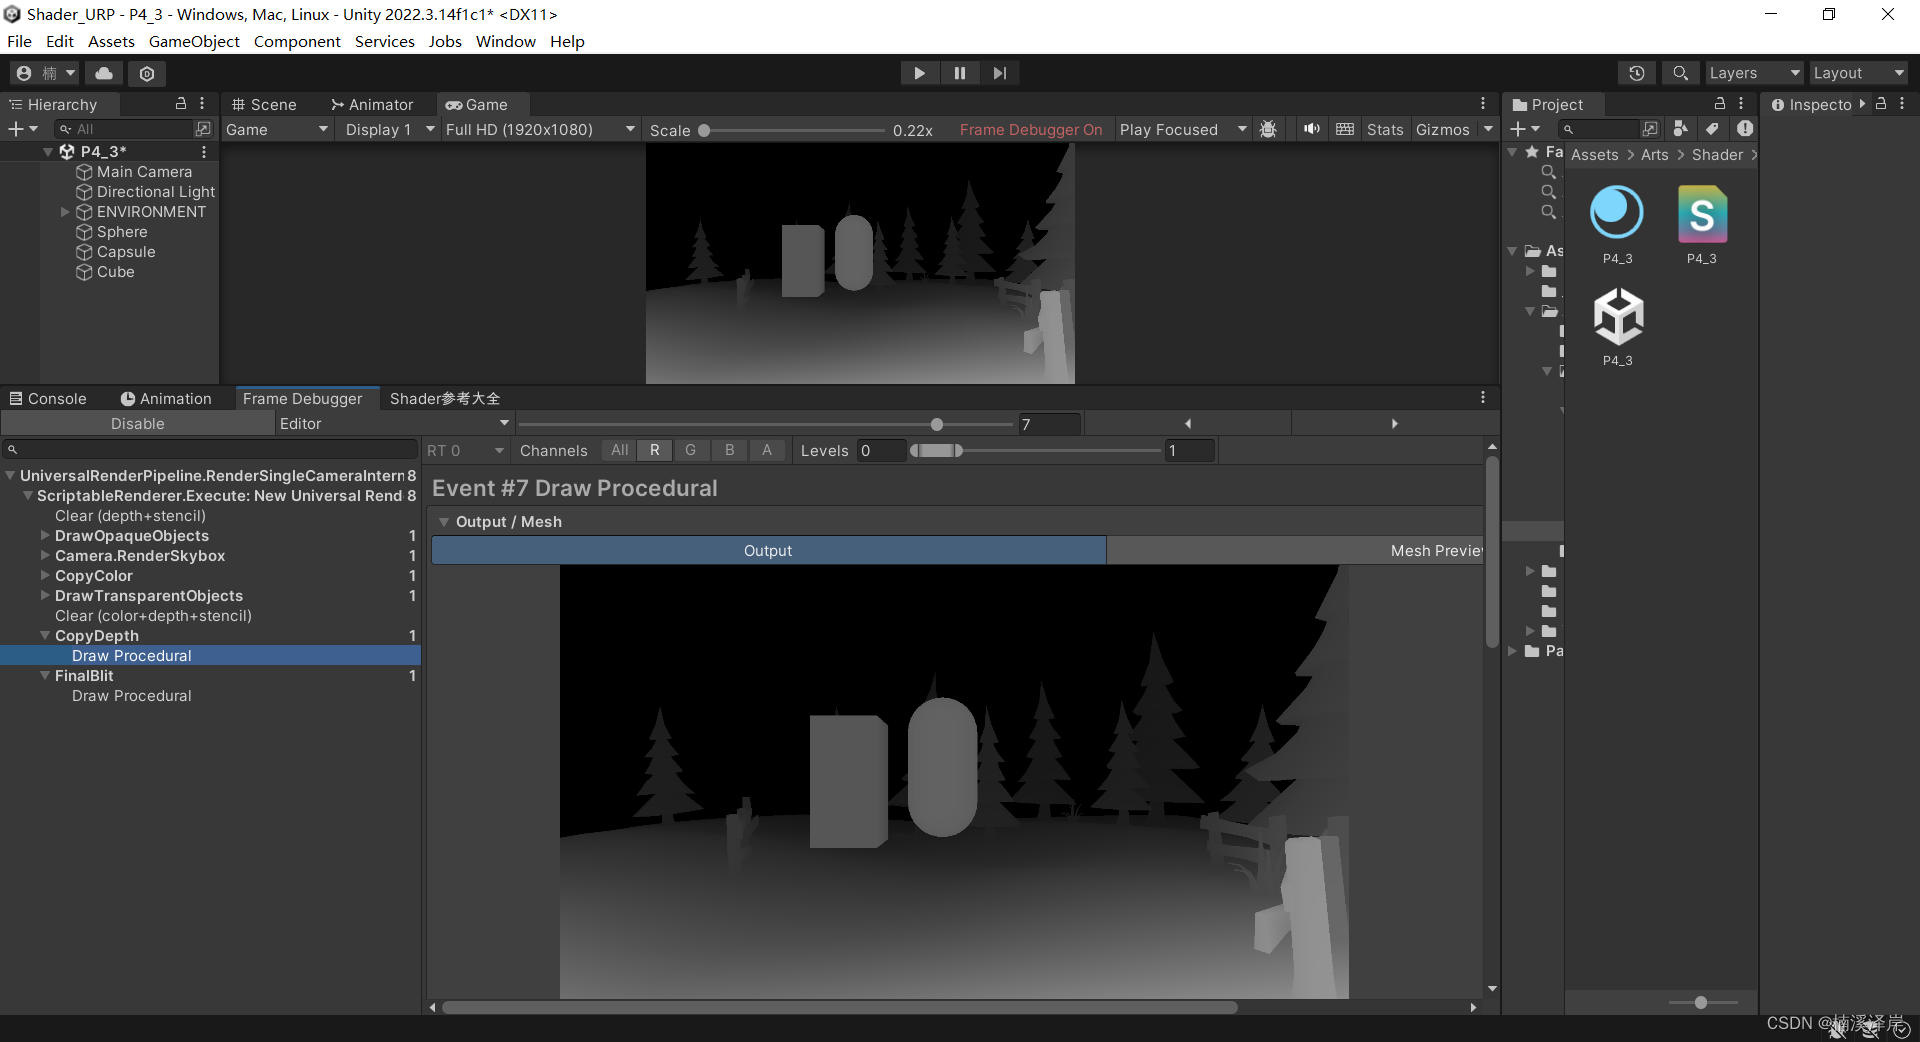
Task: Open the Layout dropdown
Action: pos(1858,73)
